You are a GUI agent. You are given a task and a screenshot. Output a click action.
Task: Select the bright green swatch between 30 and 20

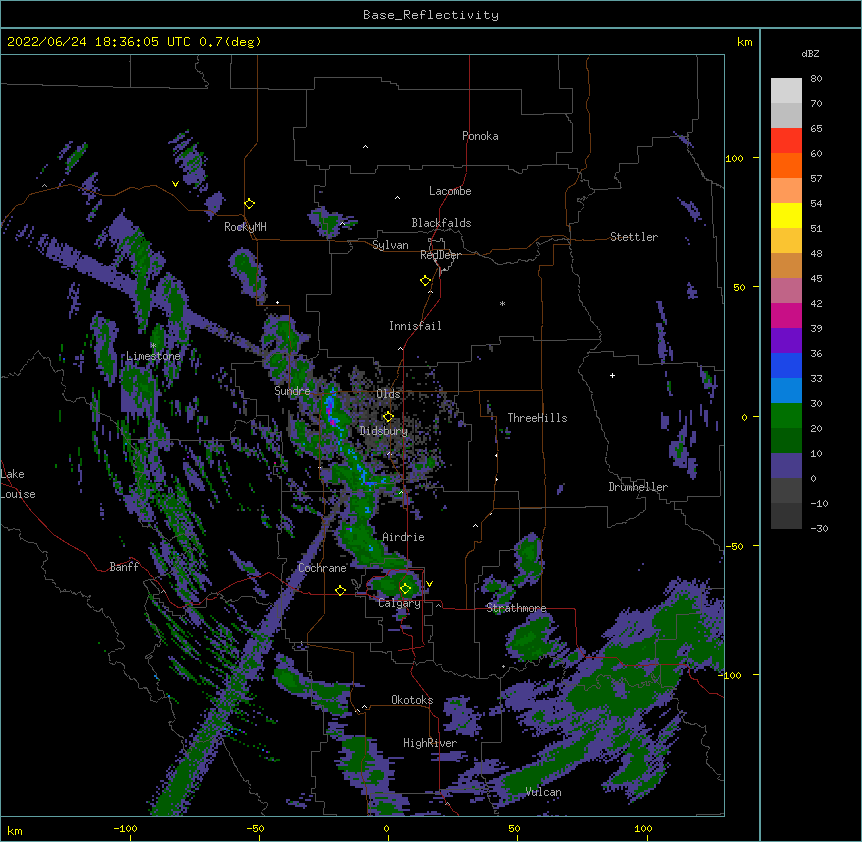point(786,416)
